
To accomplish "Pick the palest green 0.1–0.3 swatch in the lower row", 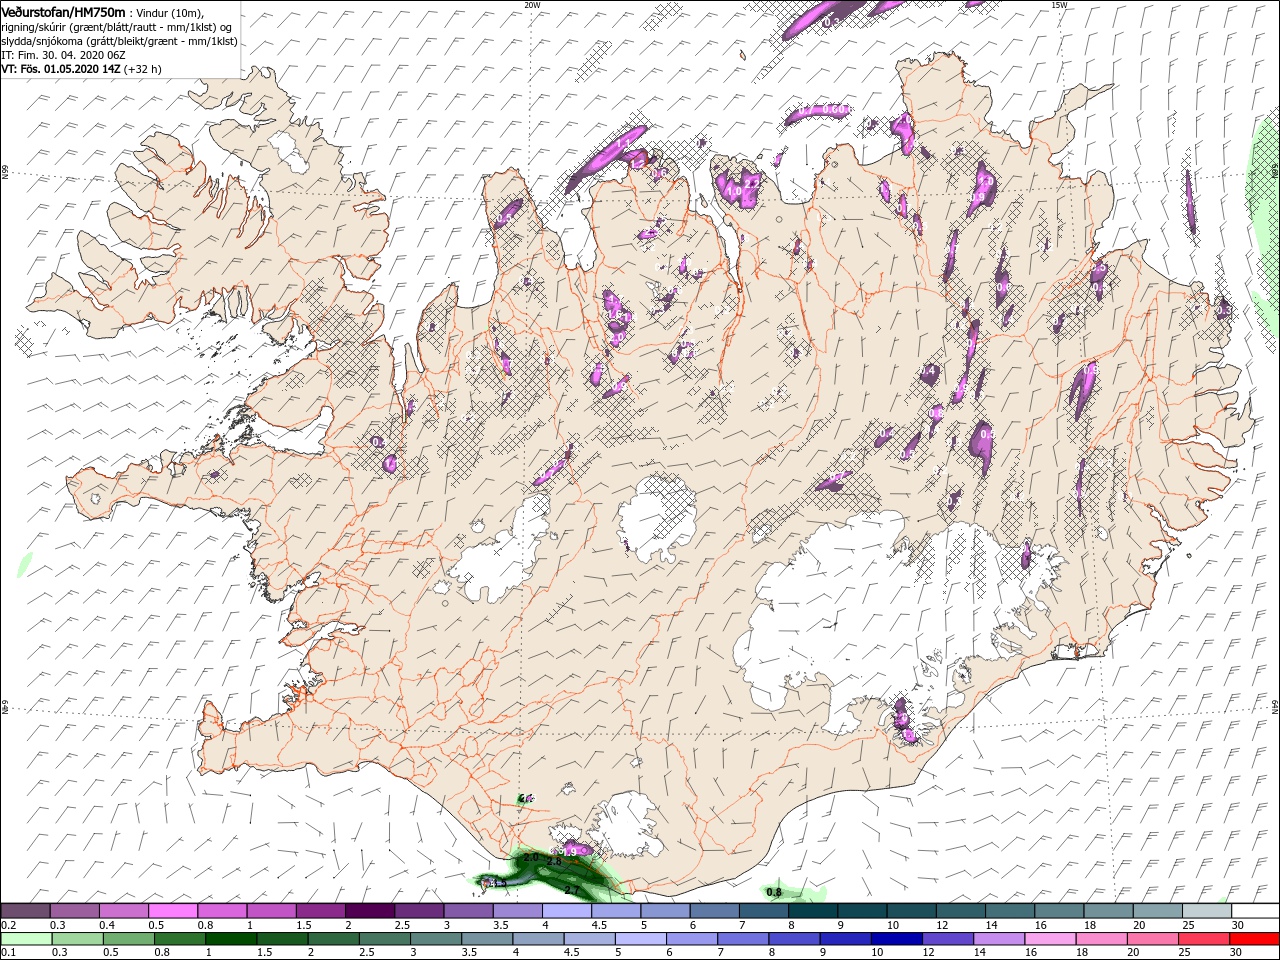I will click(26, 939).
